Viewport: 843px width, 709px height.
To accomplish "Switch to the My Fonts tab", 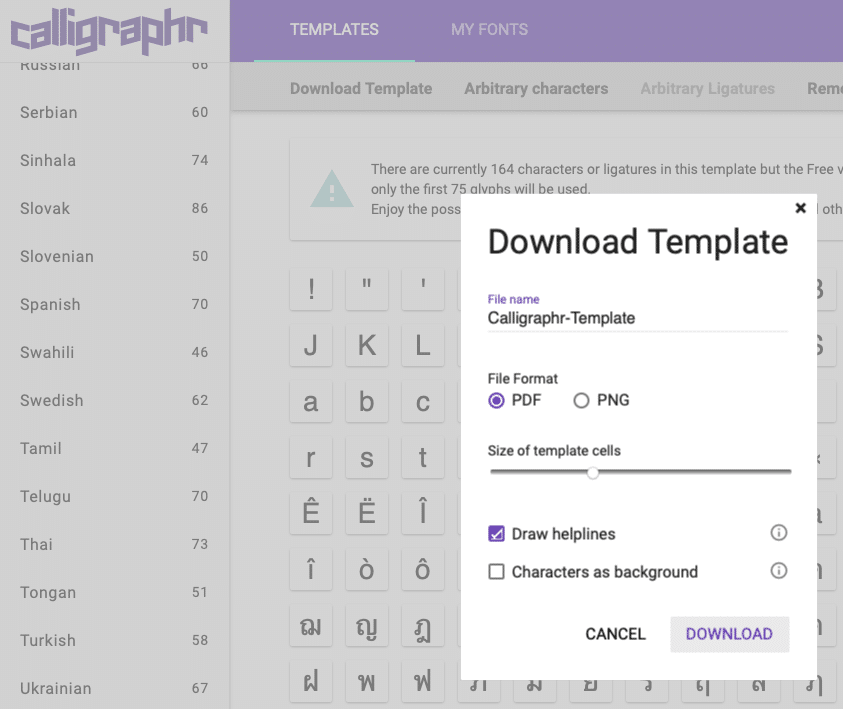I will (x=489, y=30).
